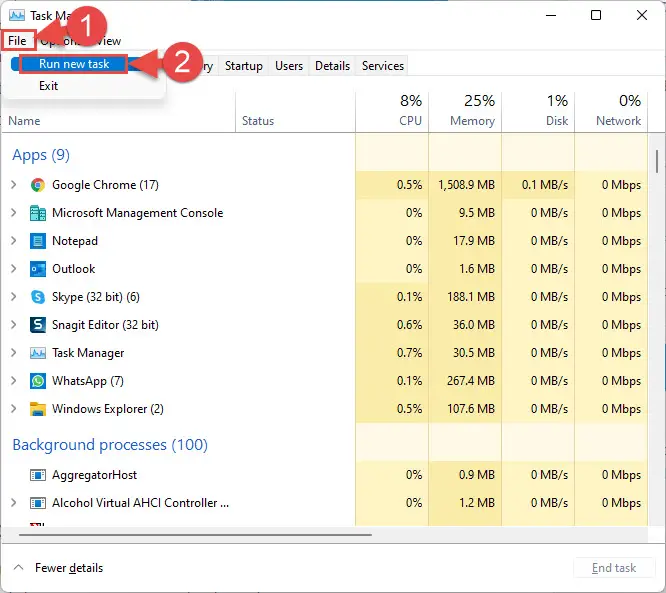Open the File menu
The height and width of the screenshot is (593, 666).
point(17,41)
